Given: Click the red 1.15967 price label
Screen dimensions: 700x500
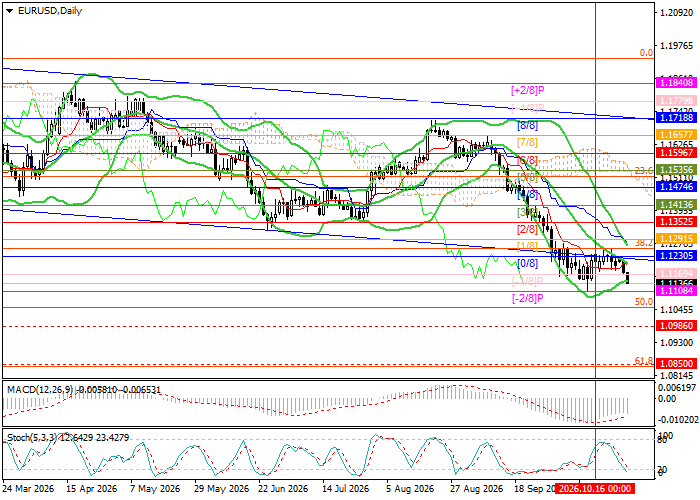Looking at the screenshot, I should (x=676, y=153).
